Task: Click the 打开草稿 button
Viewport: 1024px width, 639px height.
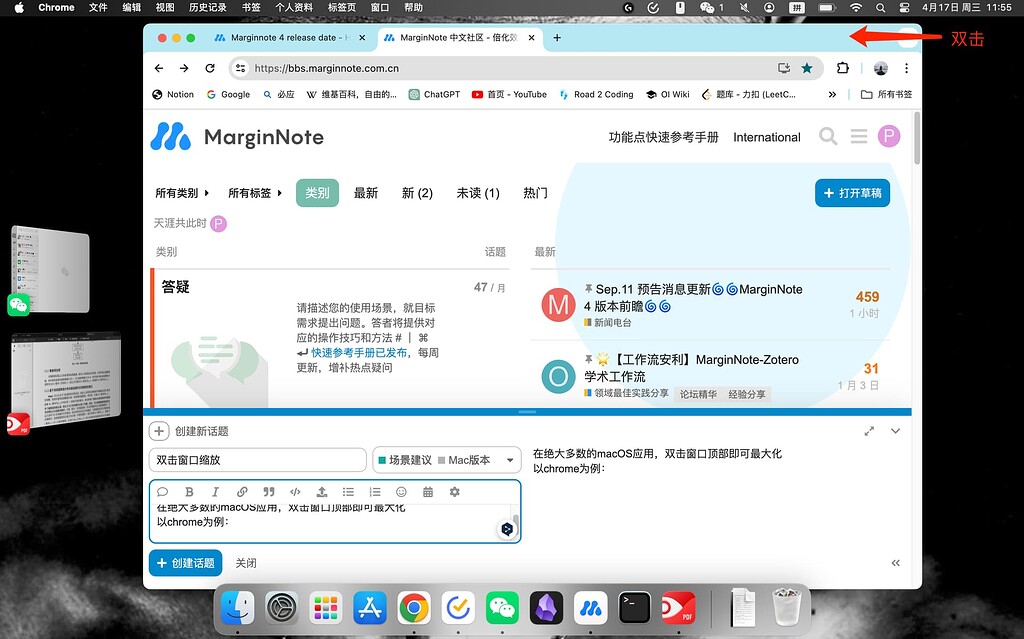Action: click(851, 193)
